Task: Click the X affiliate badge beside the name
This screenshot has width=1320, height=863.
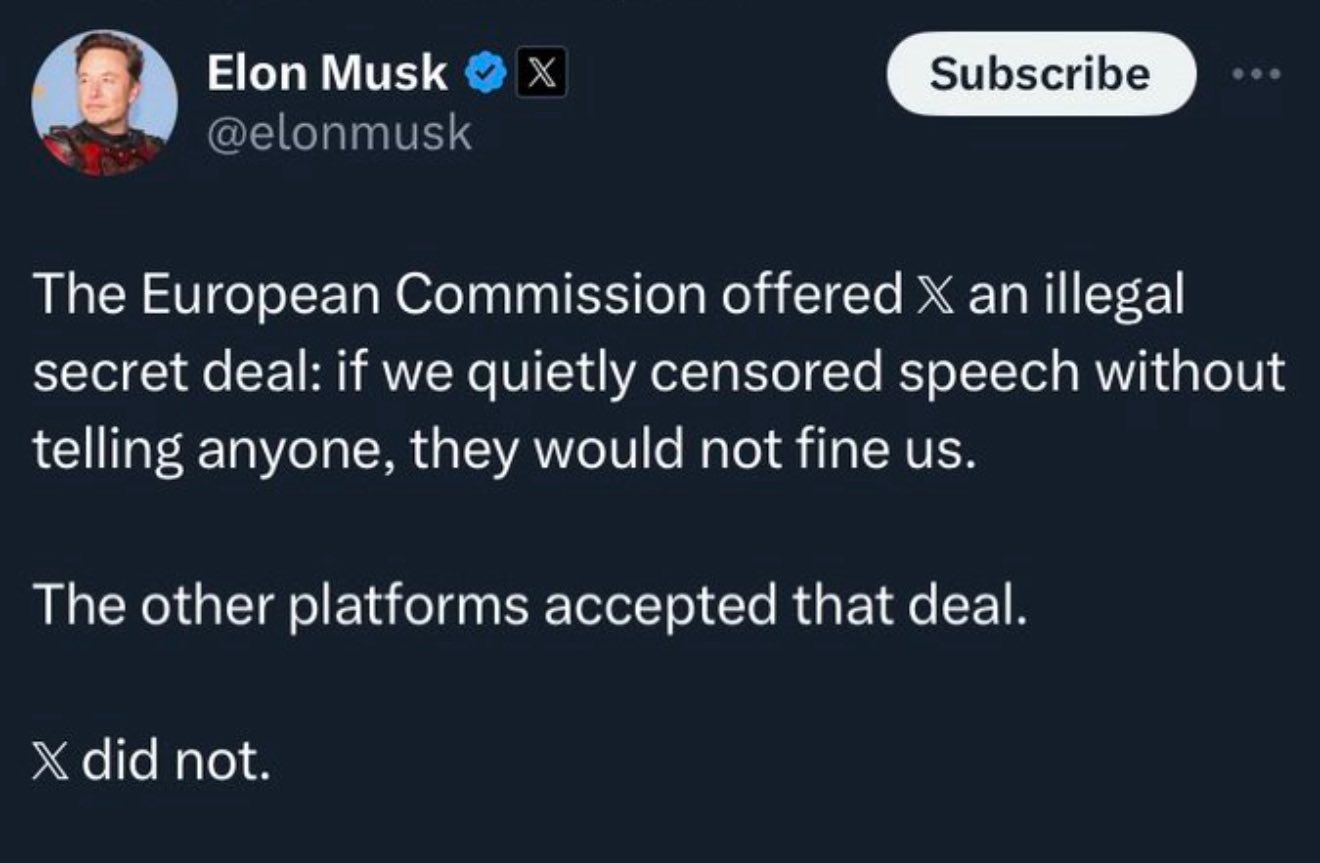Action: pyautogui.click(x=541, y=75)
